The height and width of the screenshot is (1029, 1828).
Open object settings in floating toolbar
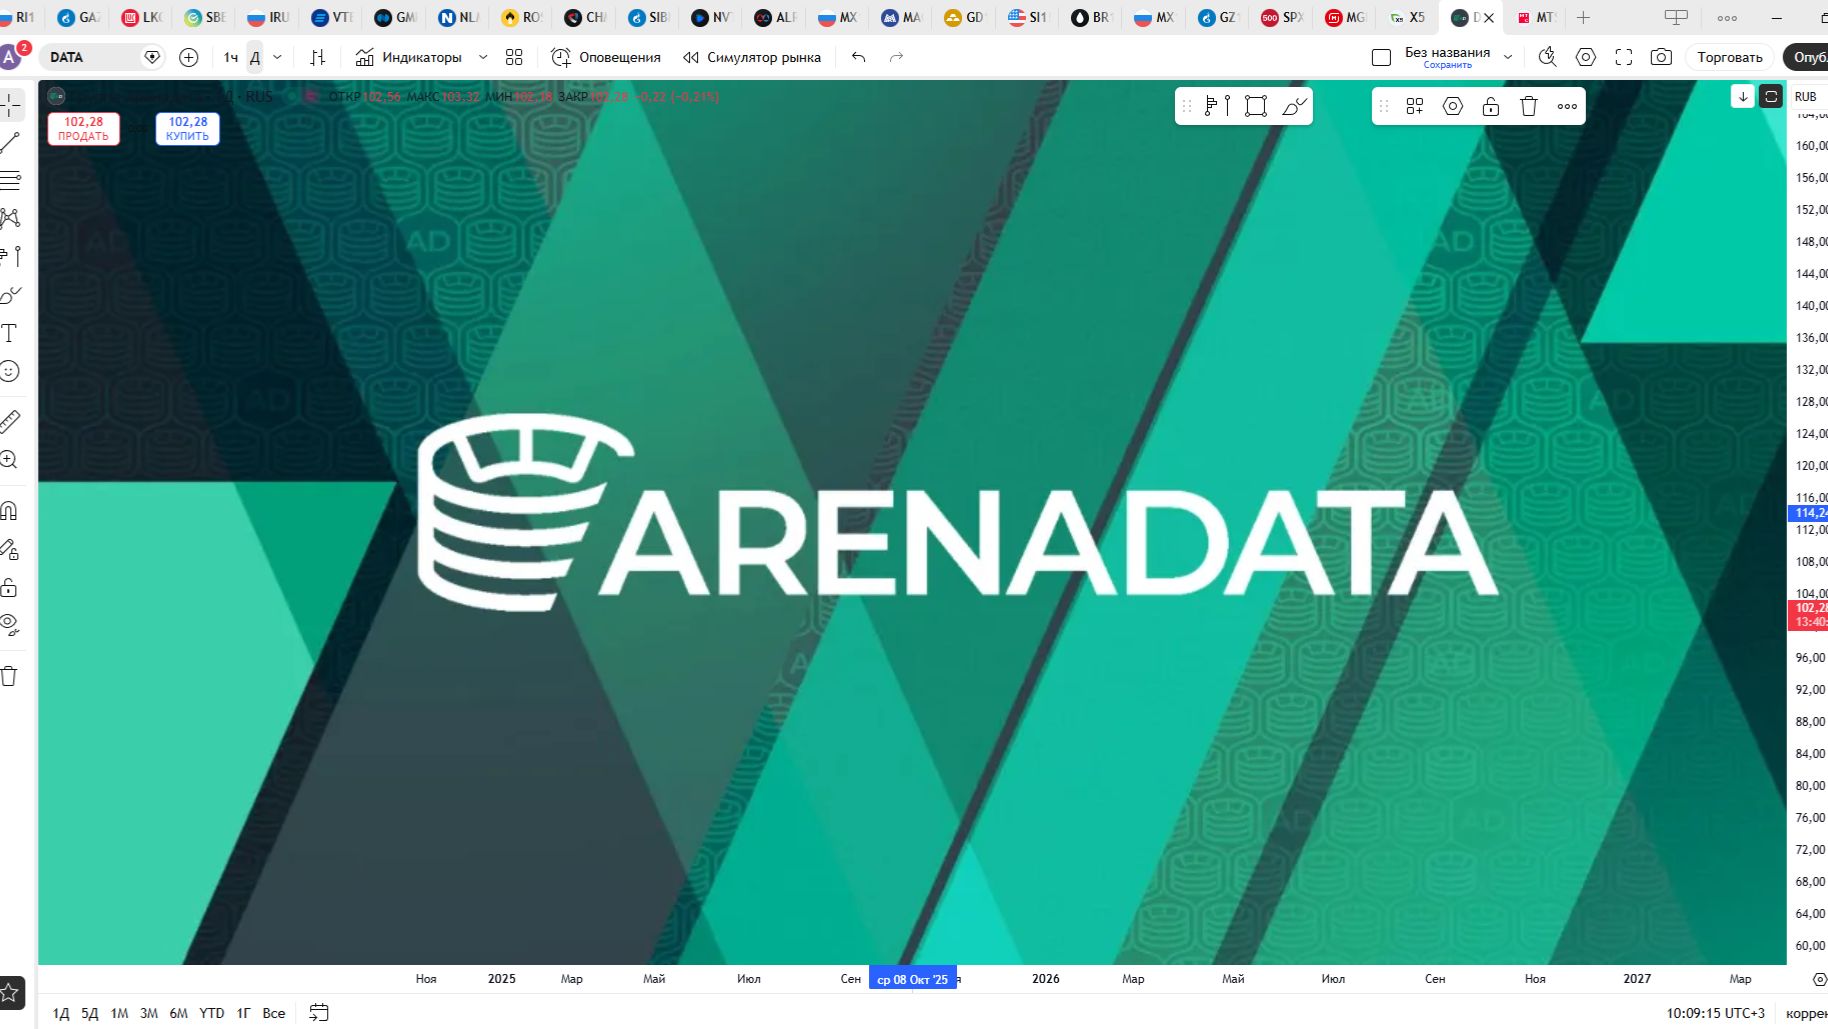click(1453, 106)
